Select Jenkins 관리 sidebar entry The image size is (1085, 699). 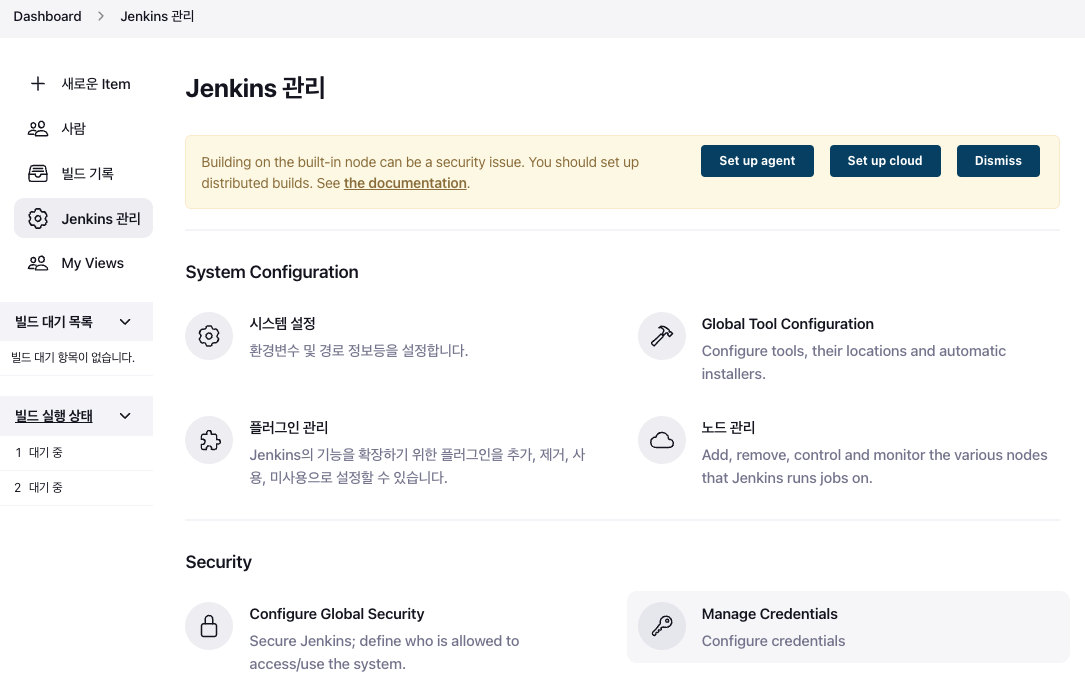(x=83, y=219)
